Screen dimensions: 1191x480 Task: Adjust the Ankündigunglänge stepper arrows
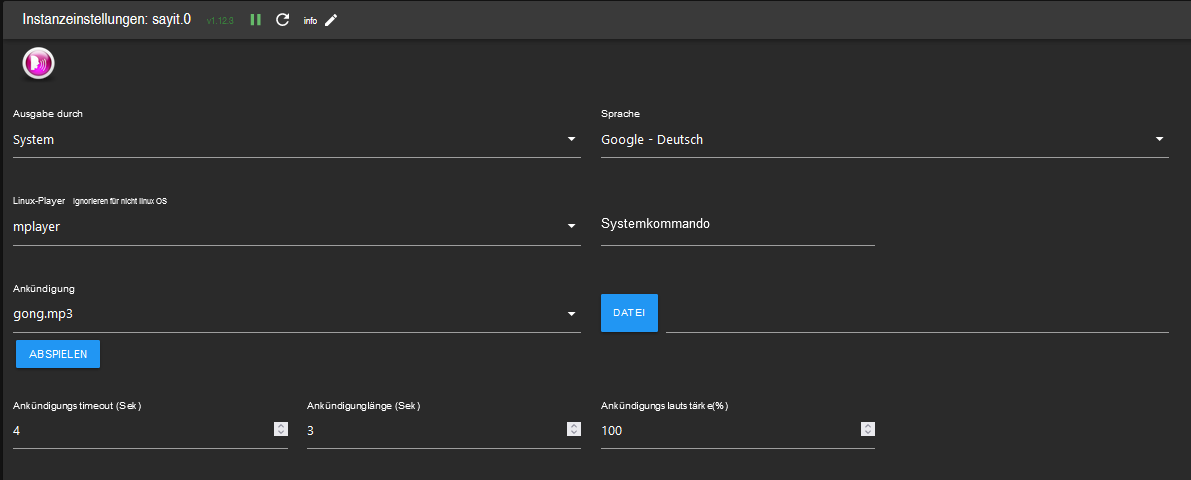(x=574, y=429)
